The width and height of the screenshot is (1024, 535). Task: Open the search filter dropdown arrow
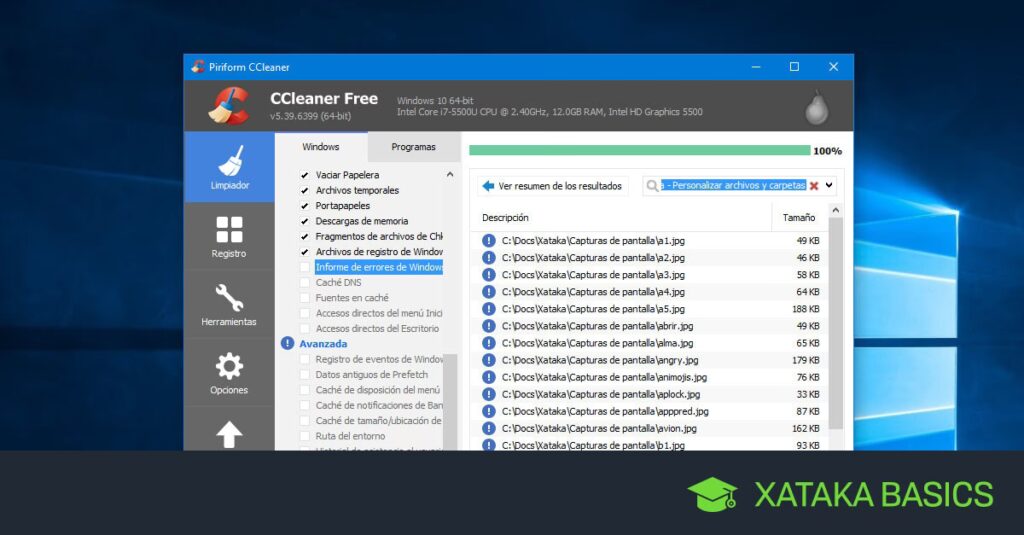(829, 186)
